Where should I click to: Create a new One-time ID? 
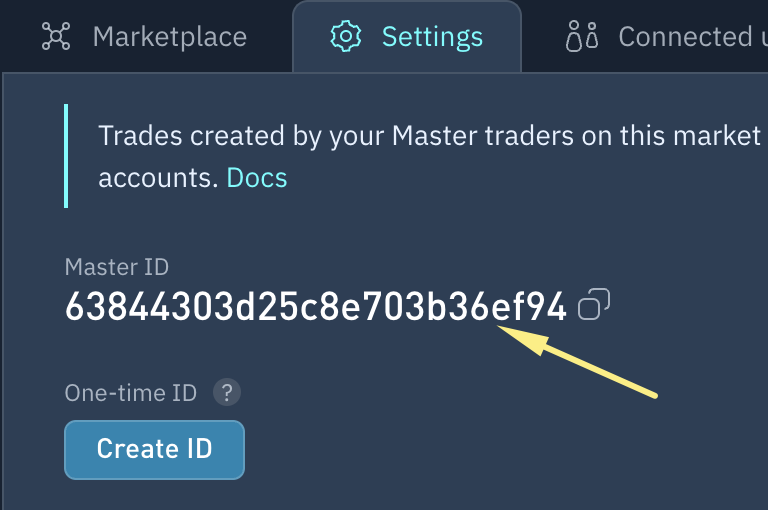pyautogui.click(x=154, y=450)
